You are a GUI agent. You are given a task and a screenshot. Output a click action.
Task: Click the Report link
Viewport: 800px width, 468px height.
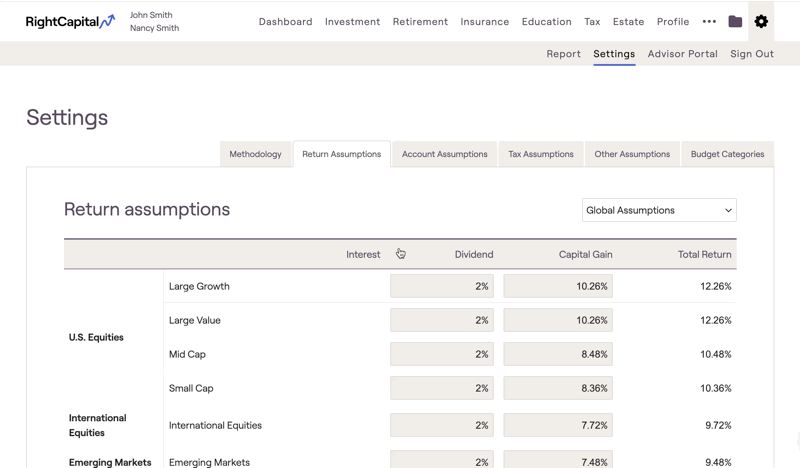[563, 54]
